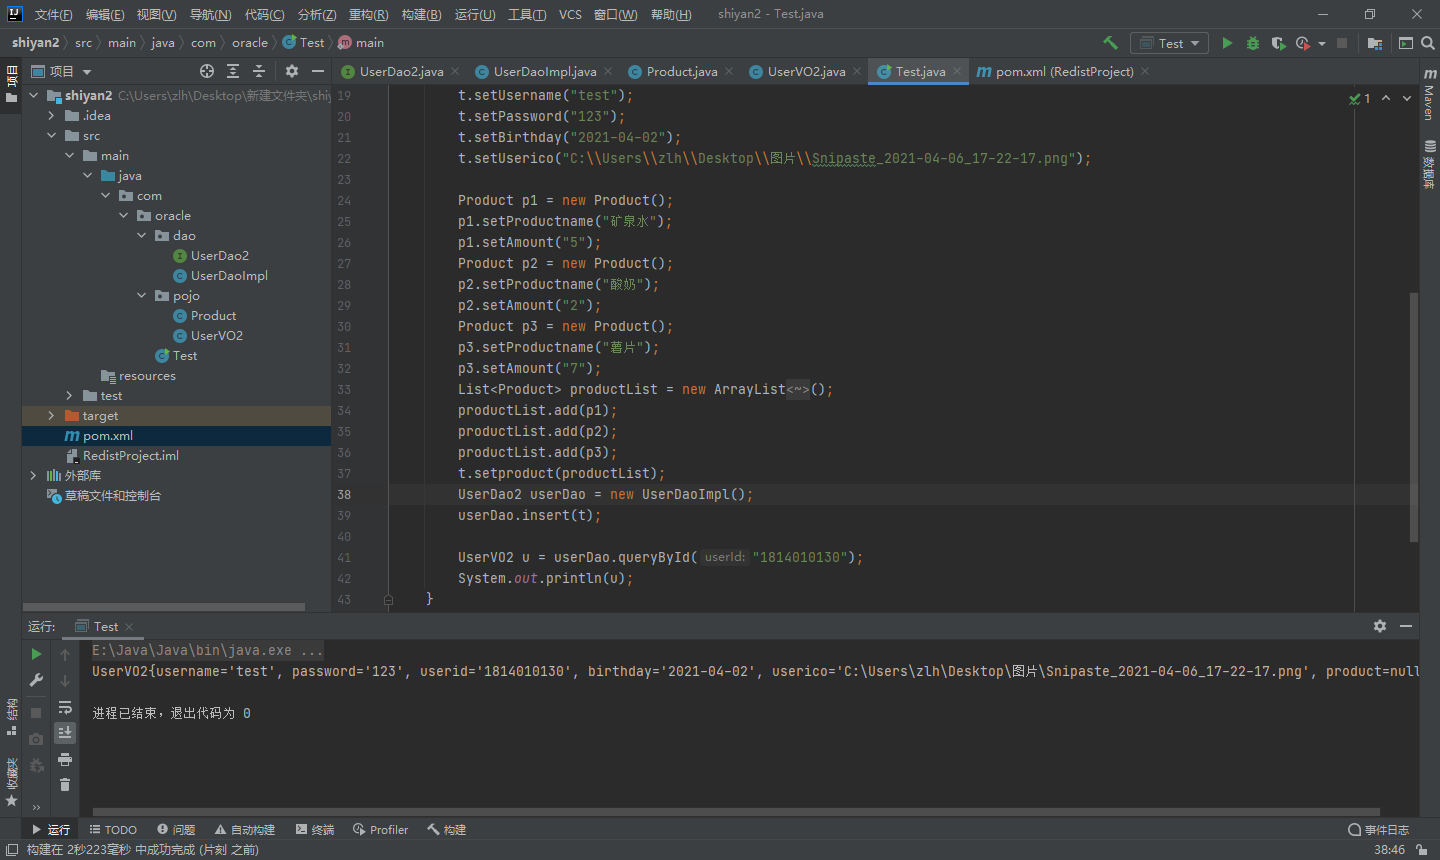
Task: Click the locate opened file crosshair icon
Action: pyautogui.click(x=207, y=71)
